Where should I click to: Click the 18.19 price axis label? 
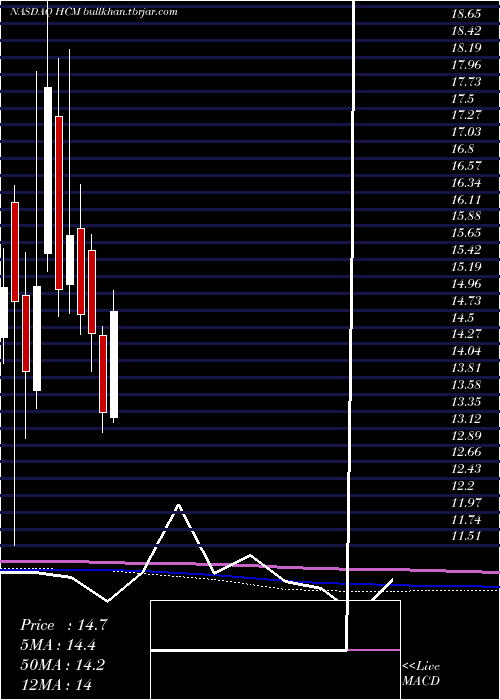(x=466, y=48)
